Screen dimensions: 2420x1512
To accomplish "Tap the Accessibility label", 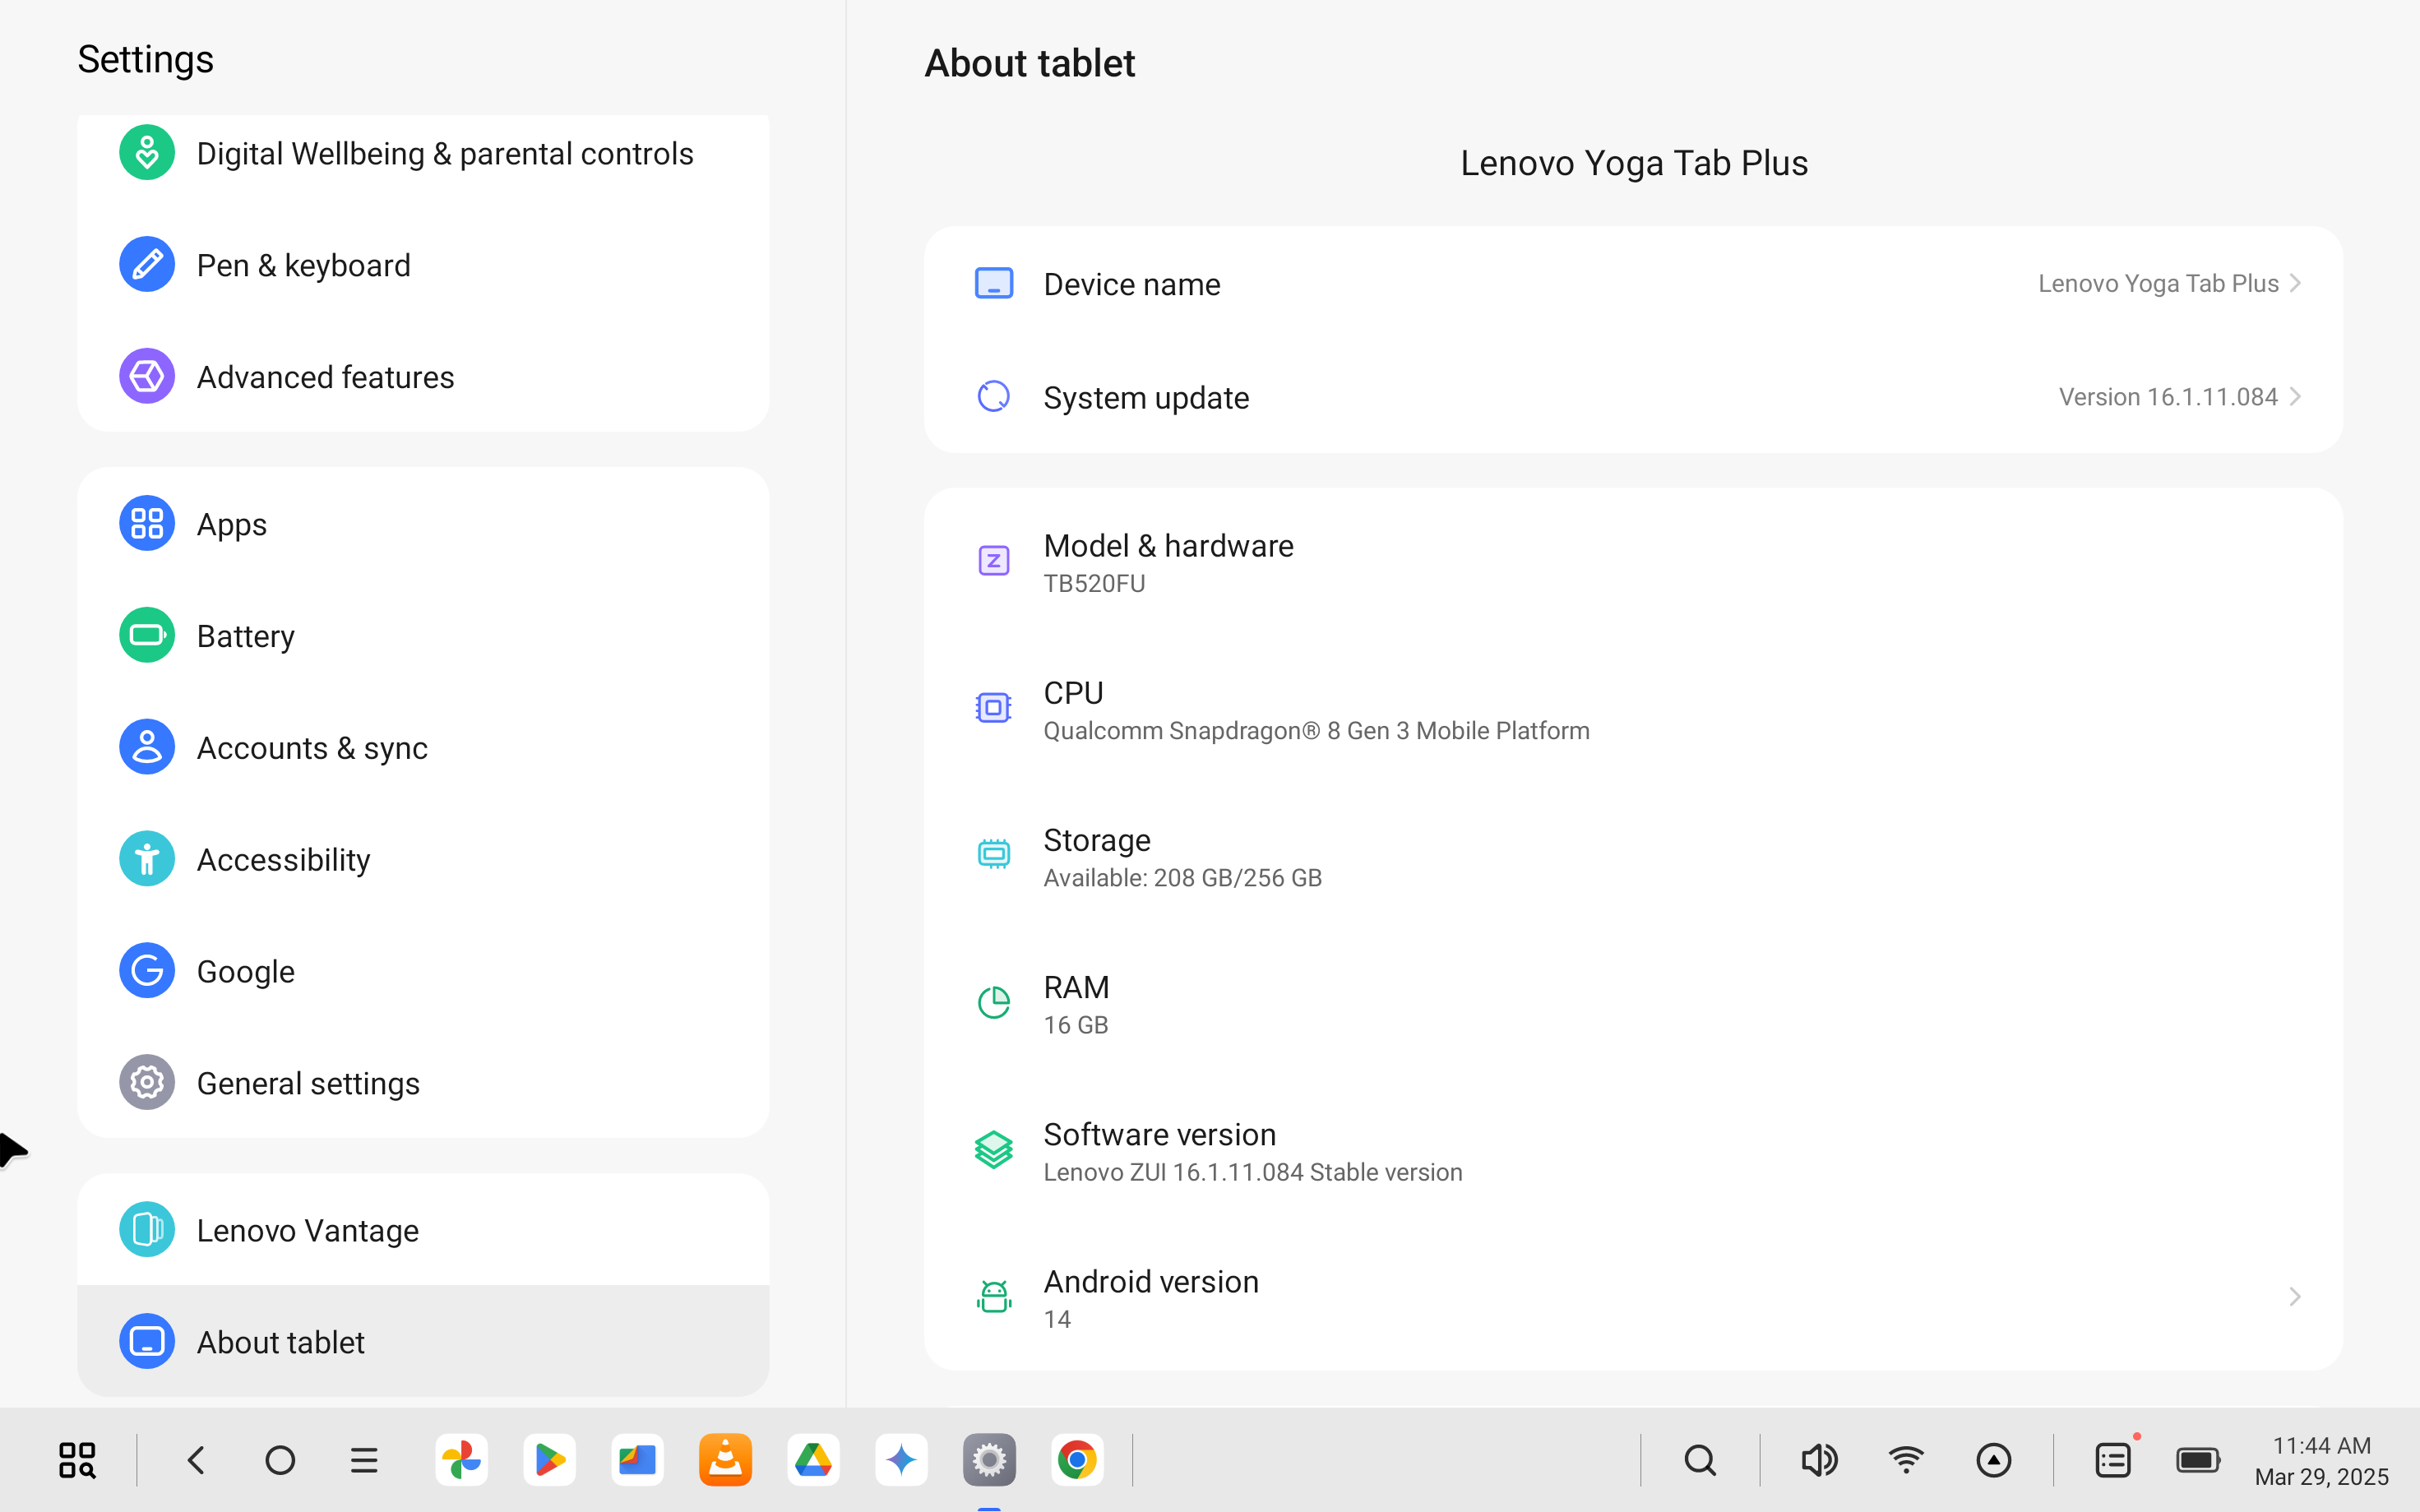I will (283, 859).
